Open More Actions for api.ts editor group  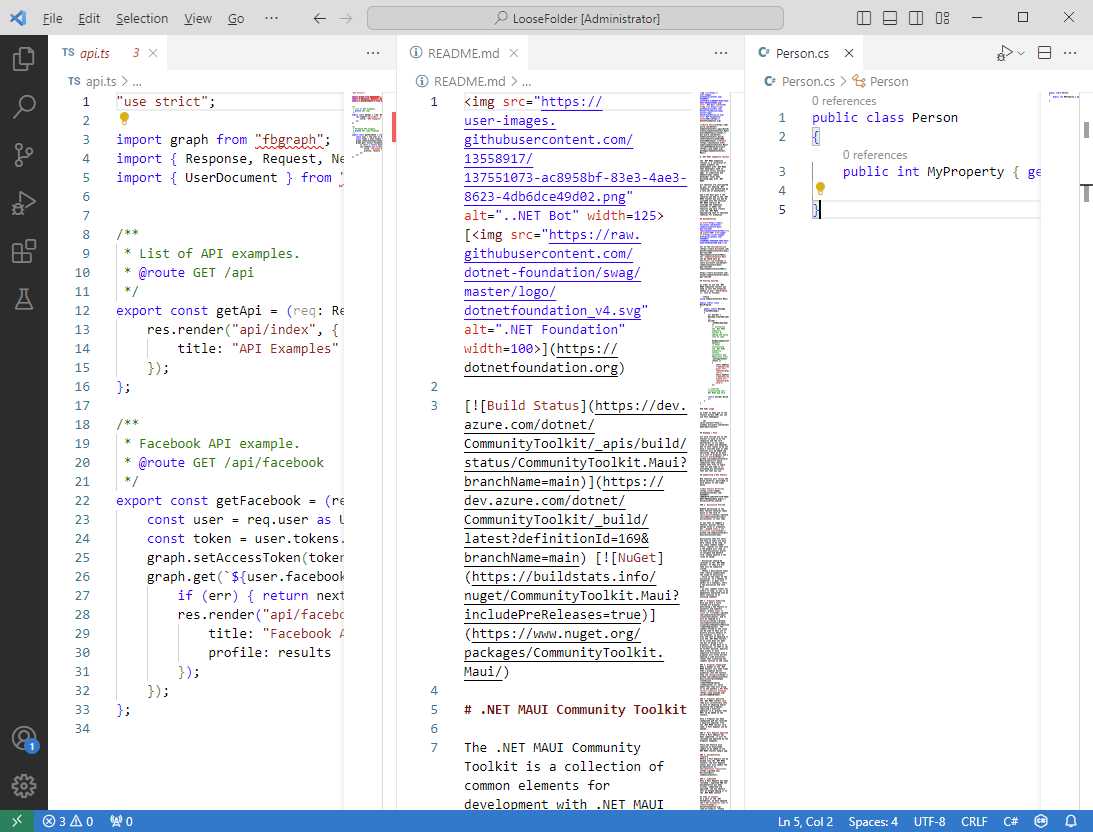tap(373, 53)
